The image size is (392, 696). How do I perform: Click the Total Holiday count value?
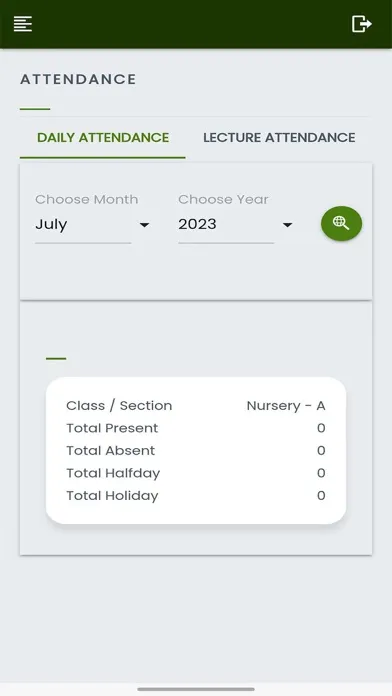click(x=321, y=496)
